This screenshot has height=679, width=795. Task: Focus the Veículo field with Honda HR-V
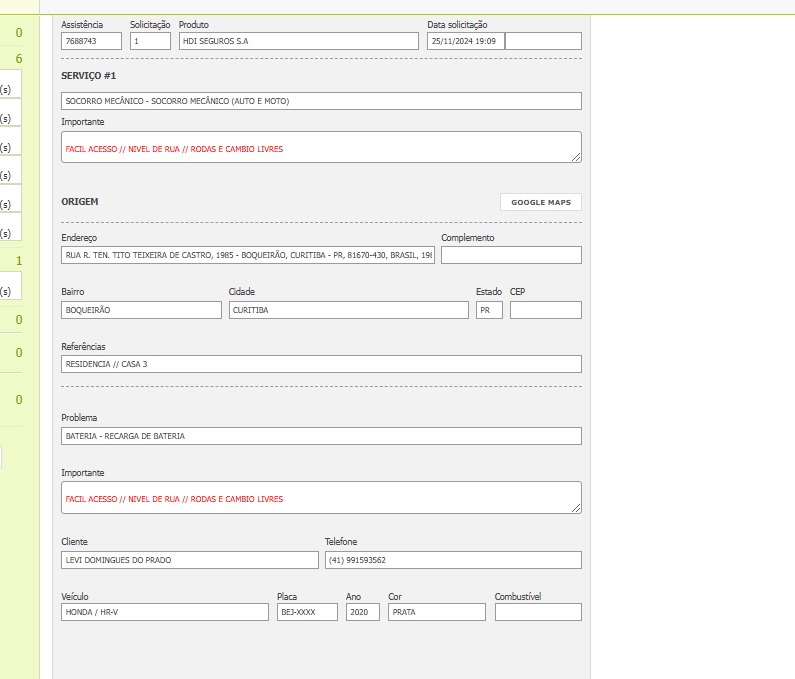[165, 612]
